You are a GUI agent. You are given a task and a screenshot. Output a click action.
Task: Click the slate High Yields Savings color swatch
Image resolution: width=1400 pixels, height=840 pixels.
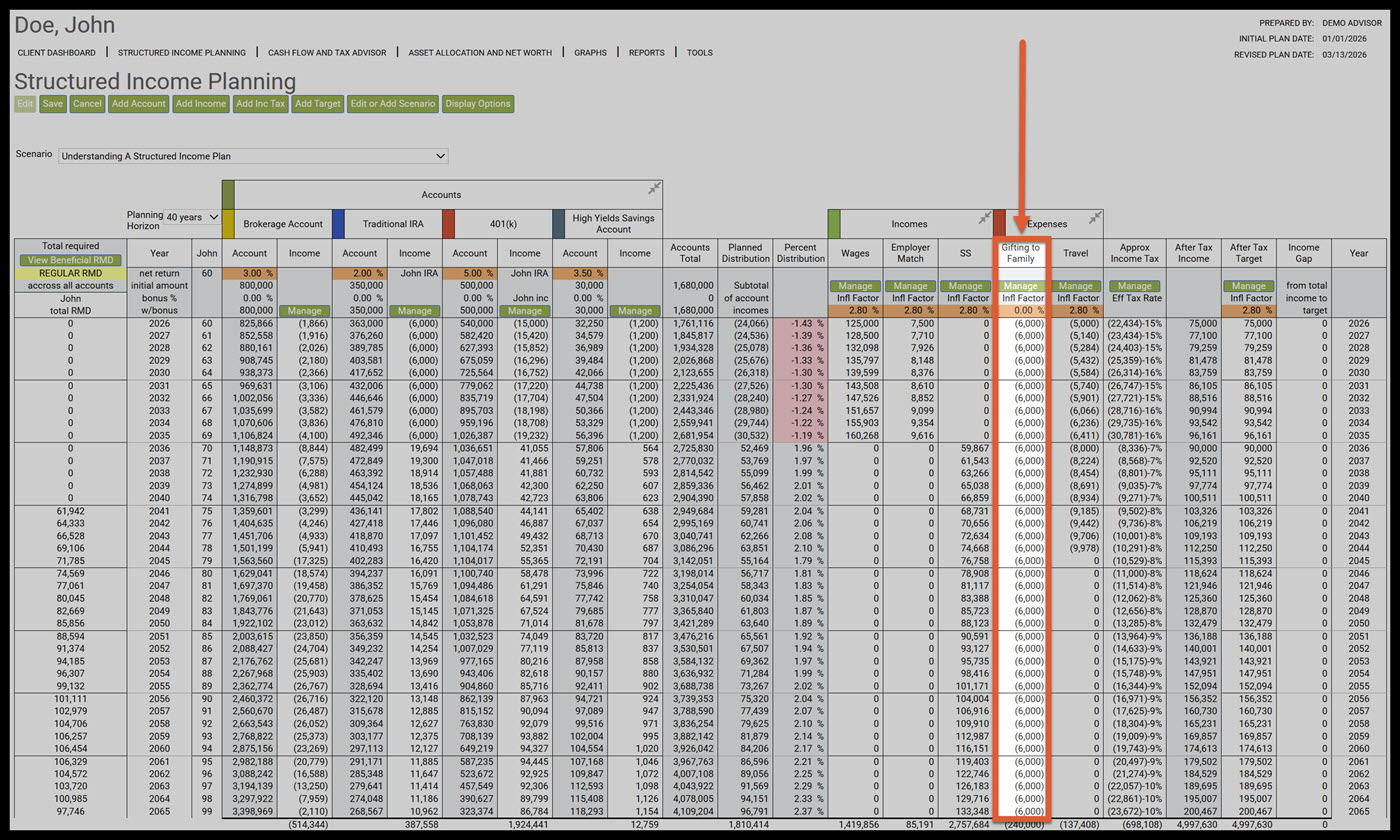(558, 224)
